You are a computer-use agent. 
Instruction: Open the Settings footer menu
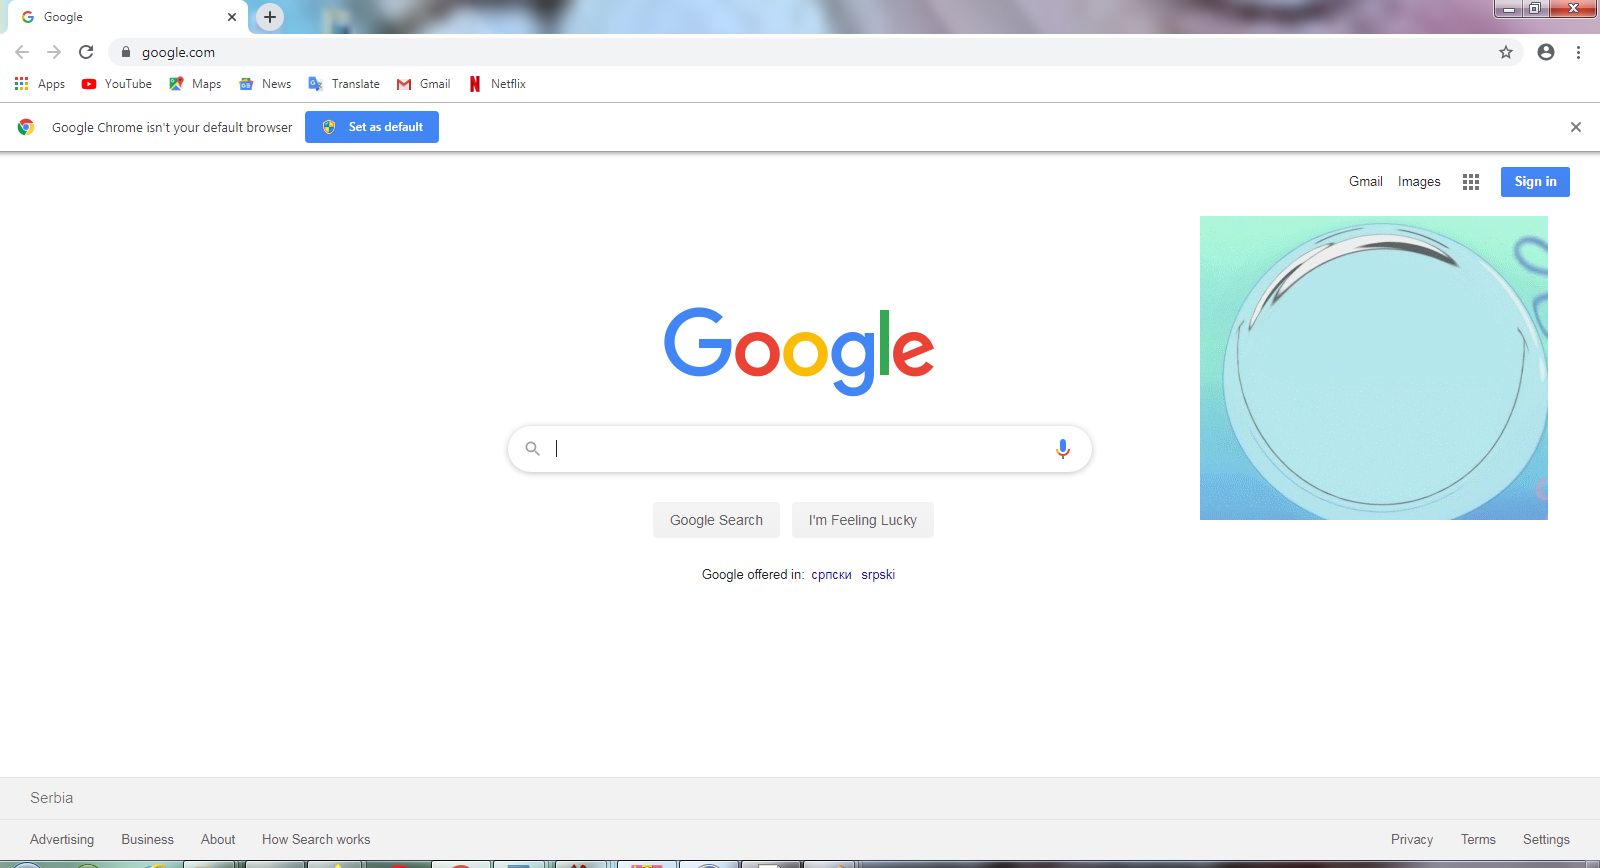coord(1546,839)
